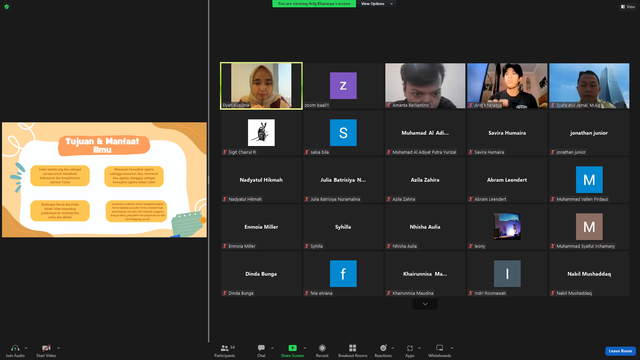Click the green encryption shield icon
This screenshot has height=360, width=640.
click(7, 7)
